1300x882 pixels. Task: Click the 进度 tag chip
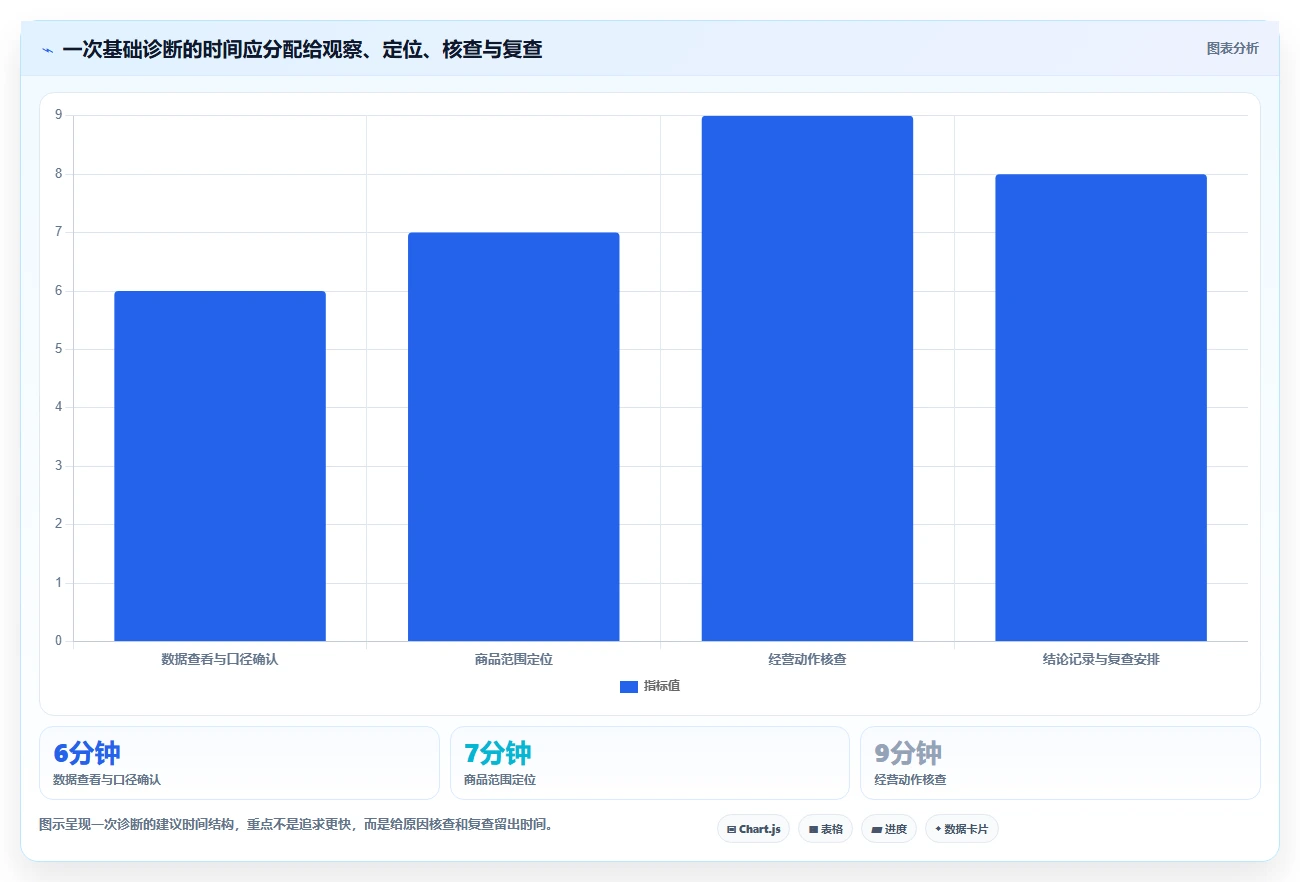[x=889, y=829]
